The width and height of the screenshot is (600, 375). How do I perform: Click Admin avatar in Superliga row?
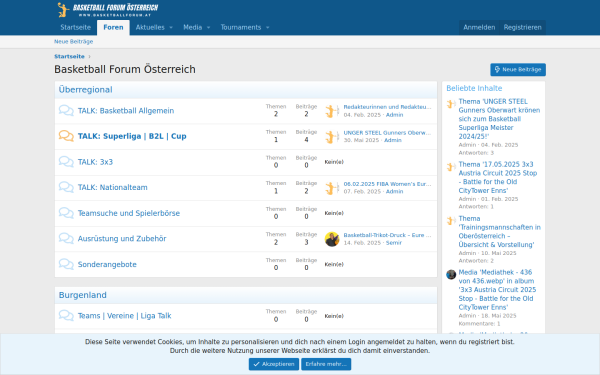point(332,137)
